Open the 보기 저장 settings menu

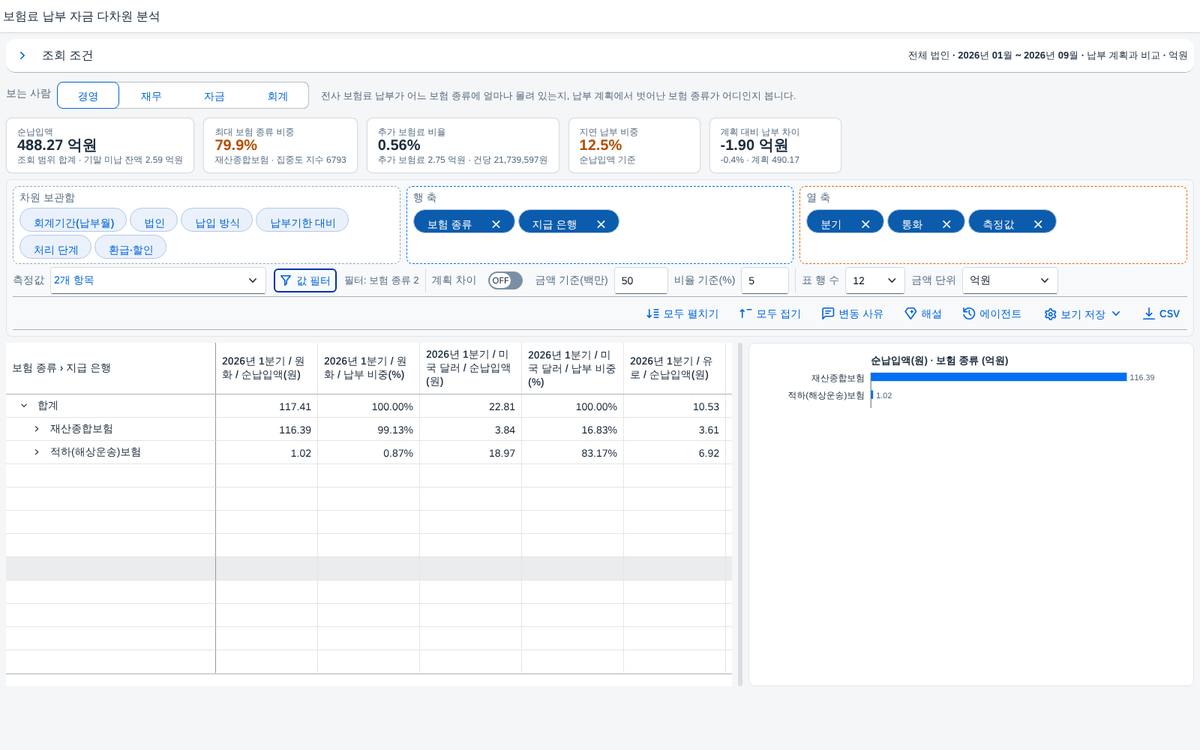(x=1083, y=314)
